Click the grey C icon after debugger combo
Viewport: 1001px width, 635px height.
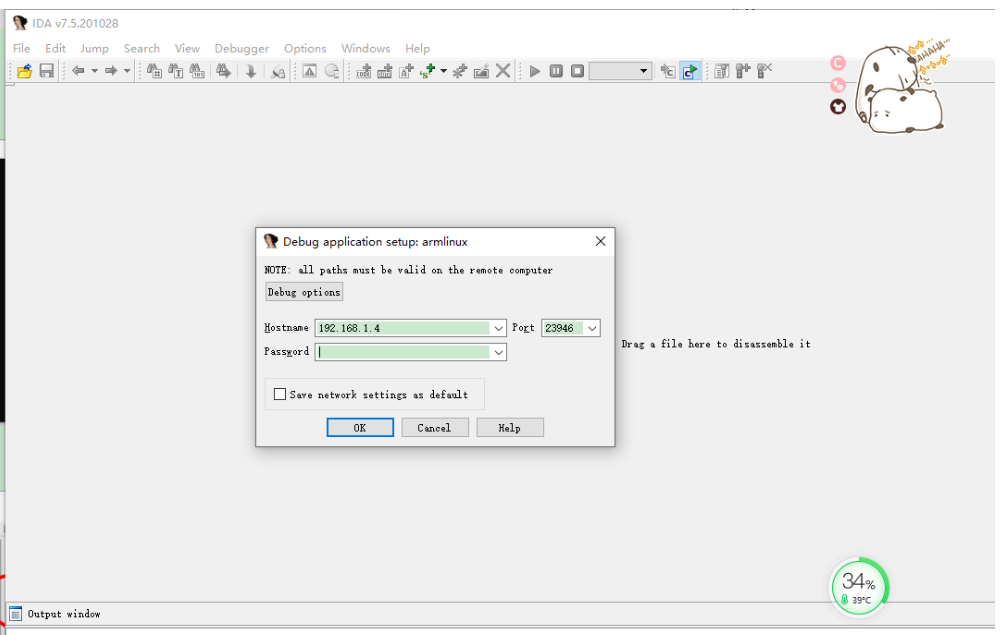pos(668,71)
